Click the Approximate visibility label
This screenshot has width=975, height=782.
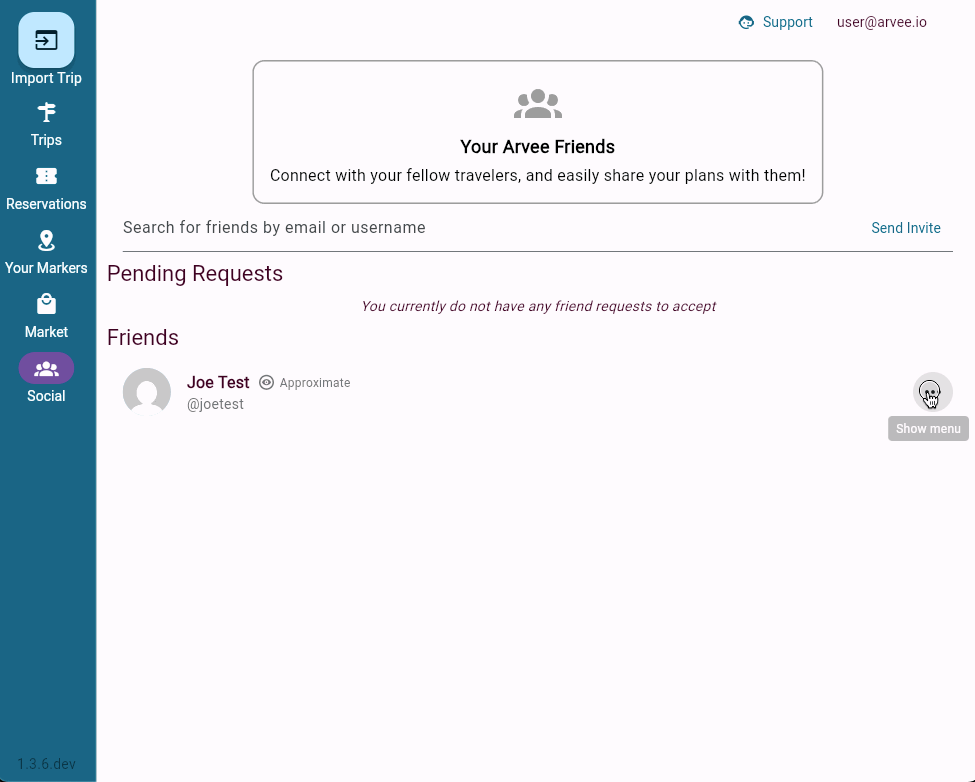click(x=315, y=383)
